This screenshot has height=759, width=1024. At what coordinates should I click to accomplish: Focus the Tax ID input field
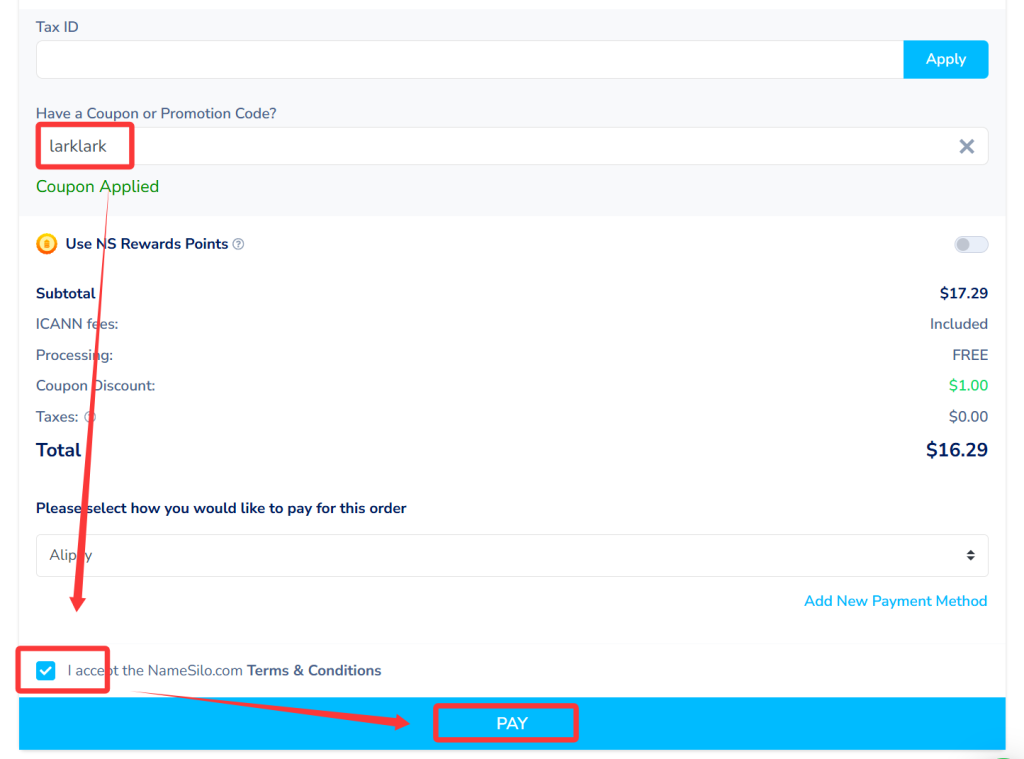point(469,60)
